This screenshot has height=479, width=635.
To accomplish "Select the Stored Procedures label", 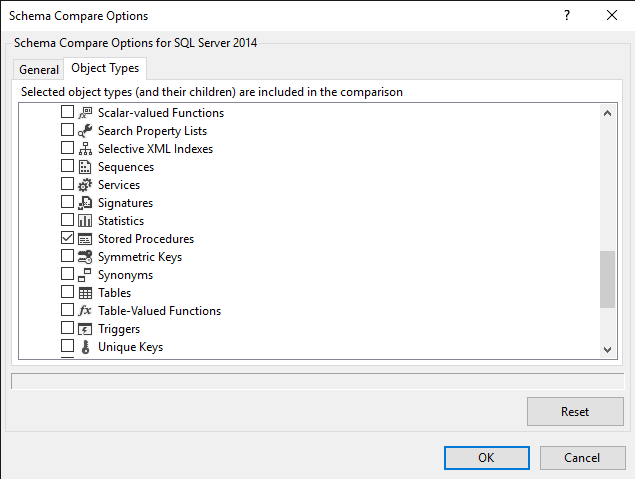I will 146,239.
